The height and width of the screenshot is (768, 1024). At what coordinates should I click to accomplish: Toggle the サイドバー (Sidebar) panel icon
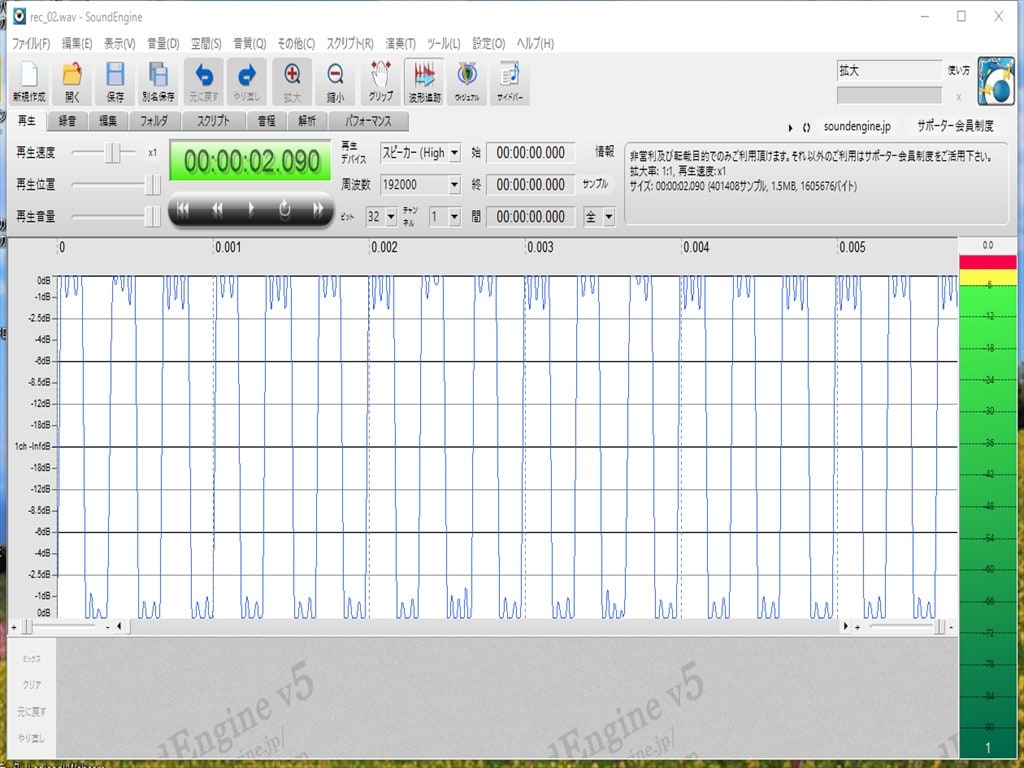pyautogui.click(x=510, y=80)
